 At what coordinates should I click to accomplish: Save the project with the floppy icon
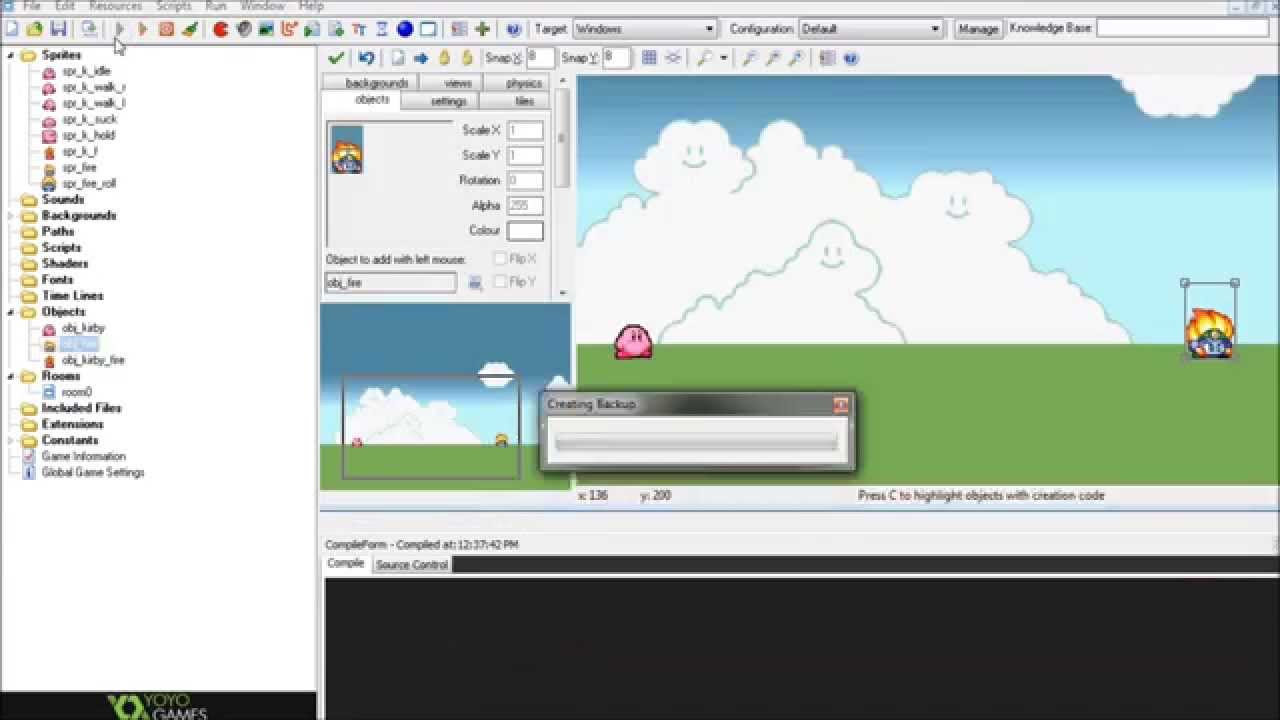[58, 29]
